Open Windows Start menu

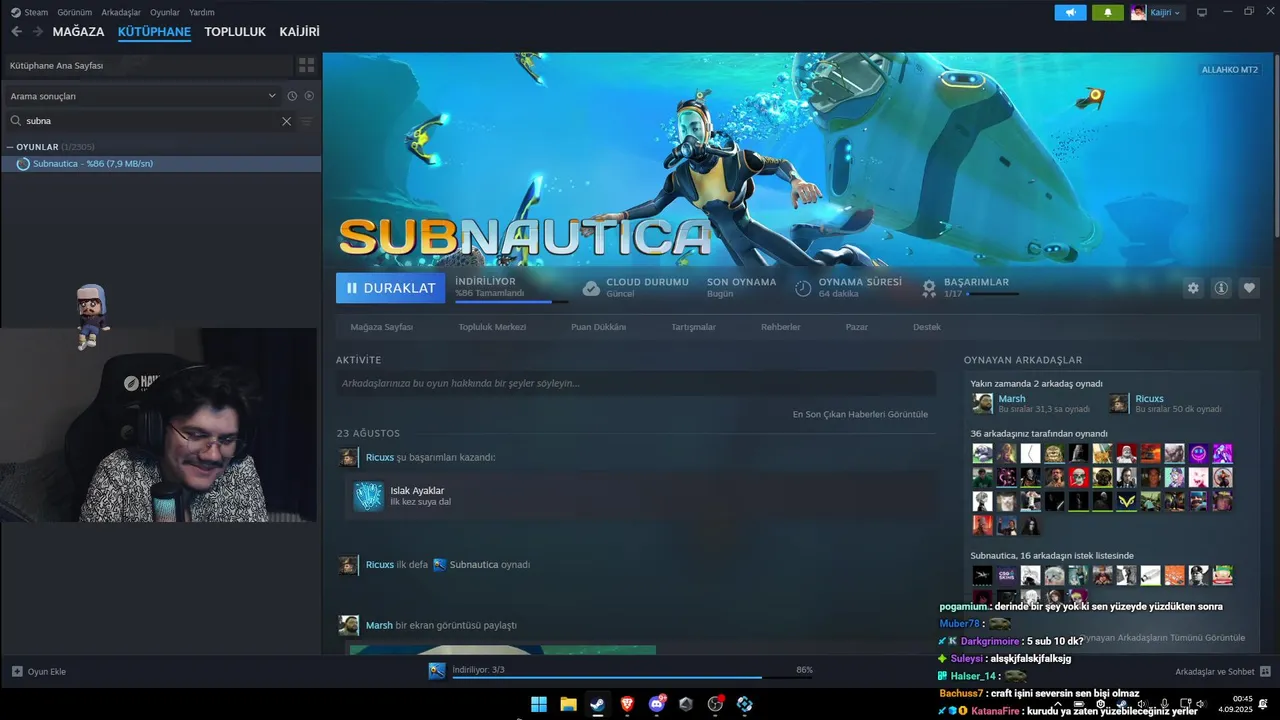point(539,704)
